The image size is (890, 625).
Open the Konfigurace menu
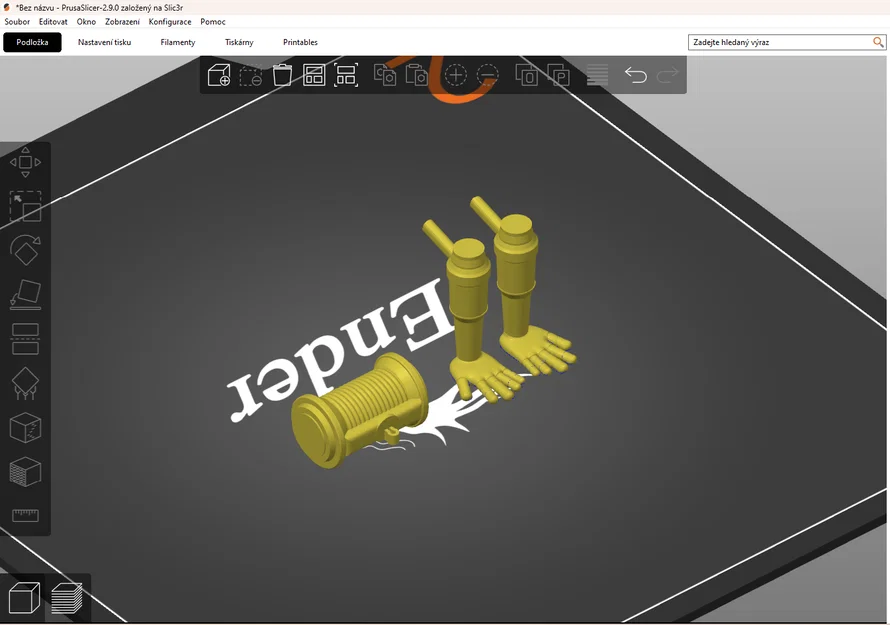coord(170,22)
